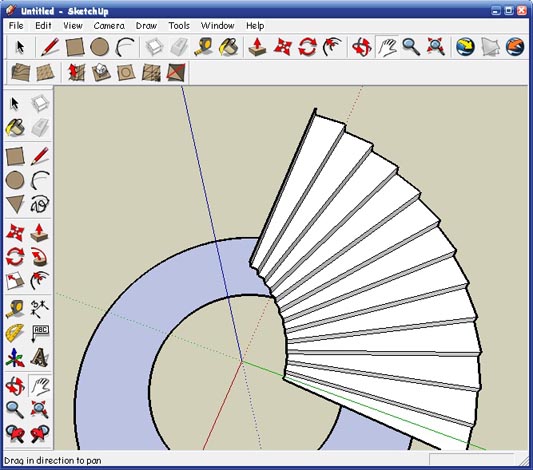Screen dimensions: 533x470
Task: Select the Polygon tool in the left palette
Action: pyautogui.click(x=15, y=204)
